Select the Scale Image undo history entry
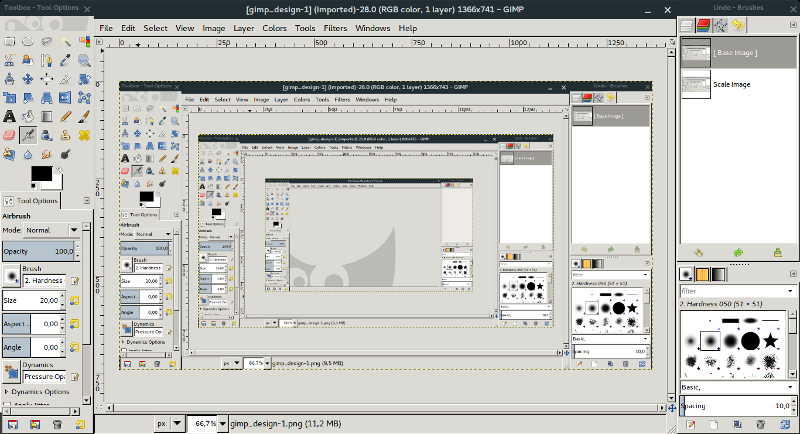Image resolution: width=800 pixels, height=434 pixels. (x=738, y=84)
